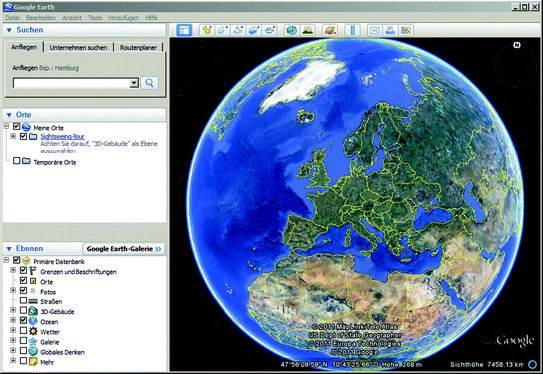This screenshot has height=374, width=543.
Task: Disable the Ozean layer checkbox
Action: 23,320
